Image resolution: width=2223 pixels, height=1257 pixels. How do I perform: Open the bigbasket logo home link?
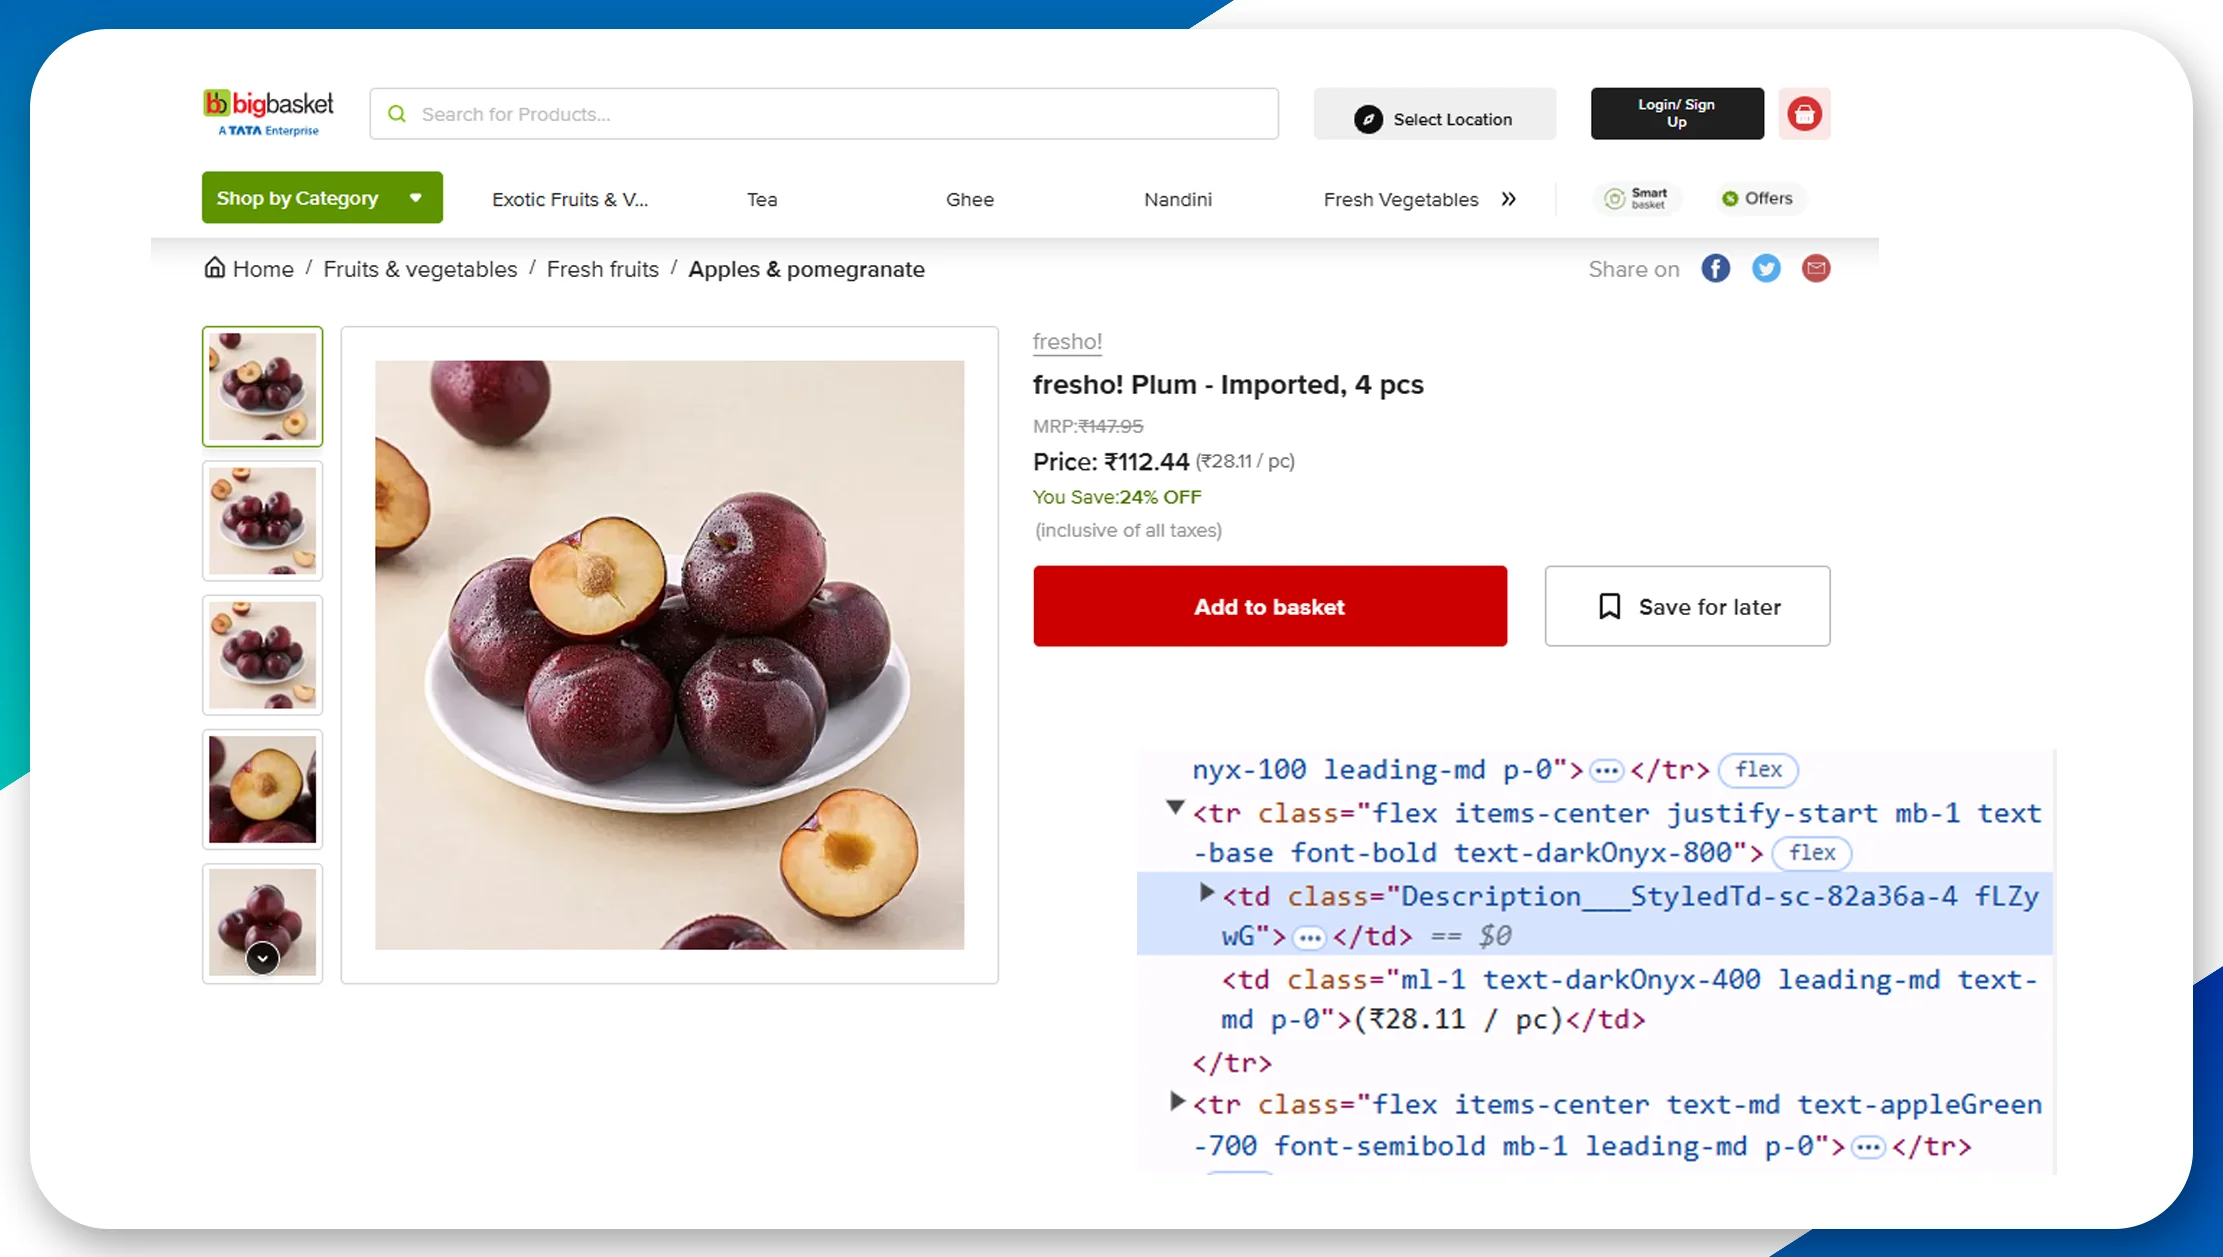click(268, 113)
